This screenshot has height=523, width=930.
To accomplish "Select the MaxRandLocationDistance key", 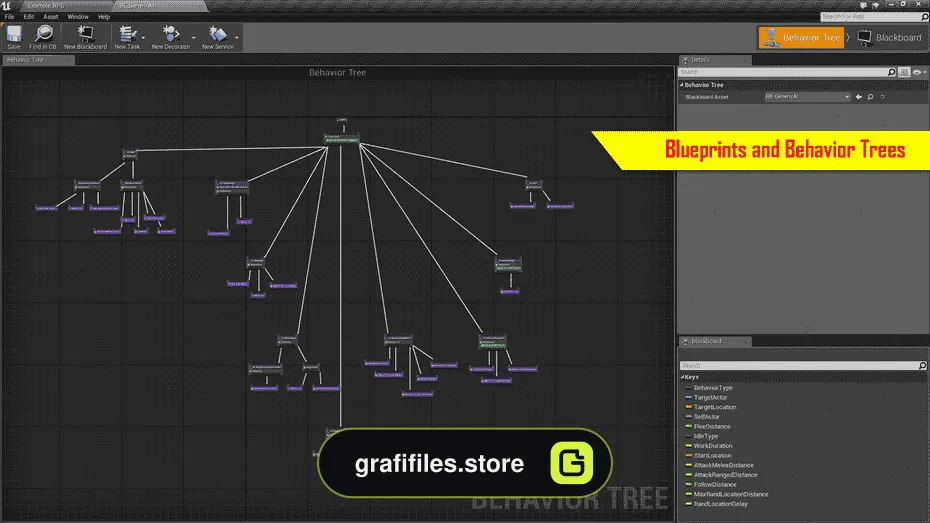I will 731,495.
